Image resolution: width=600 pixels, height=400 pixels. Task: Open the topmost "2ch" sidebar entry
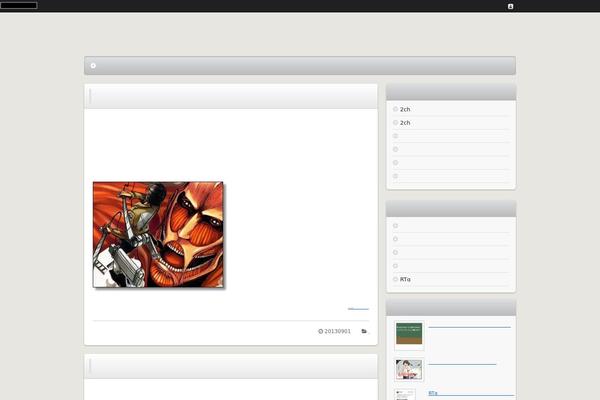405,109
